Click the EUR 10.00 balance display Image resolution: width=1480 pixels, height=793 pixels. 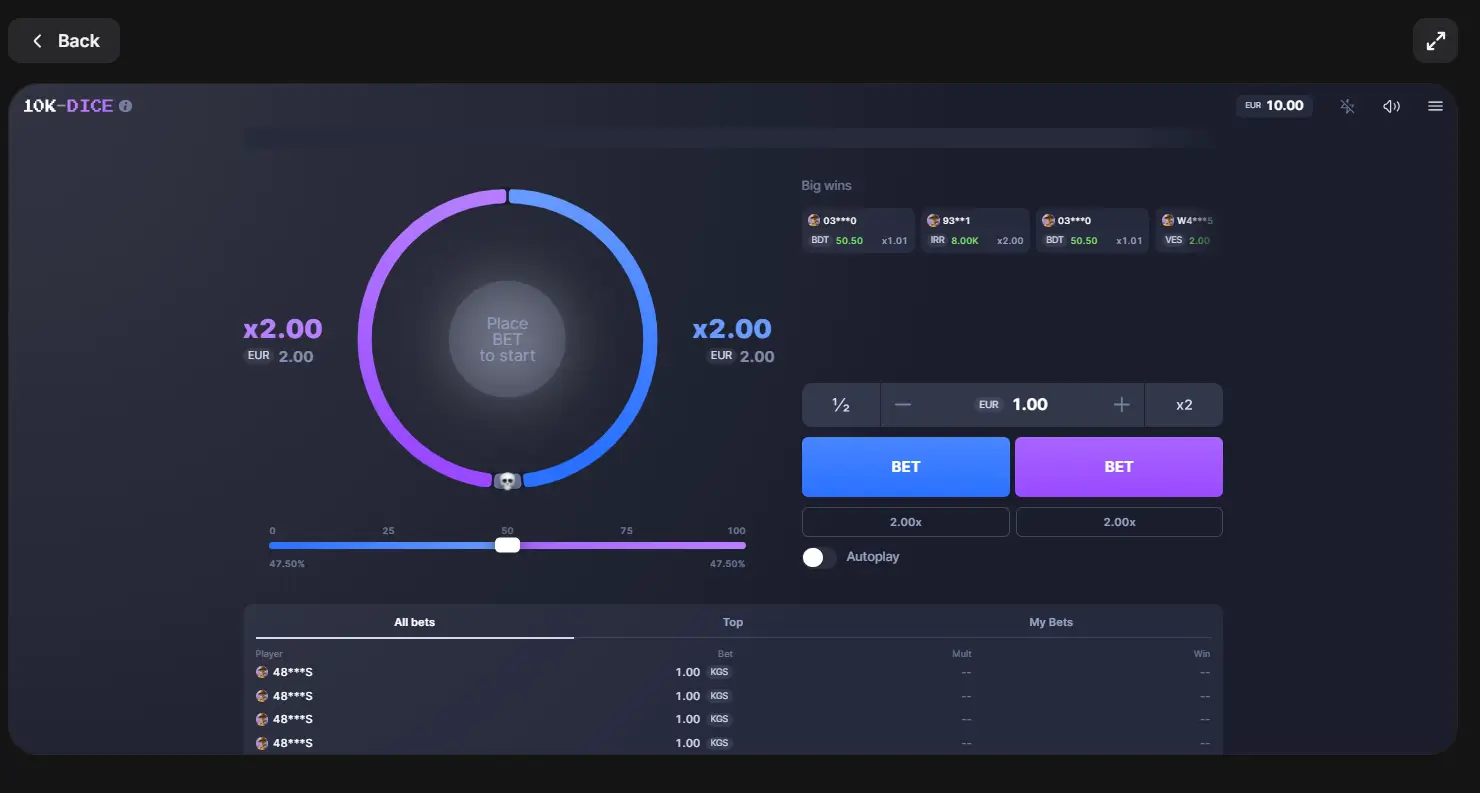1274,106
